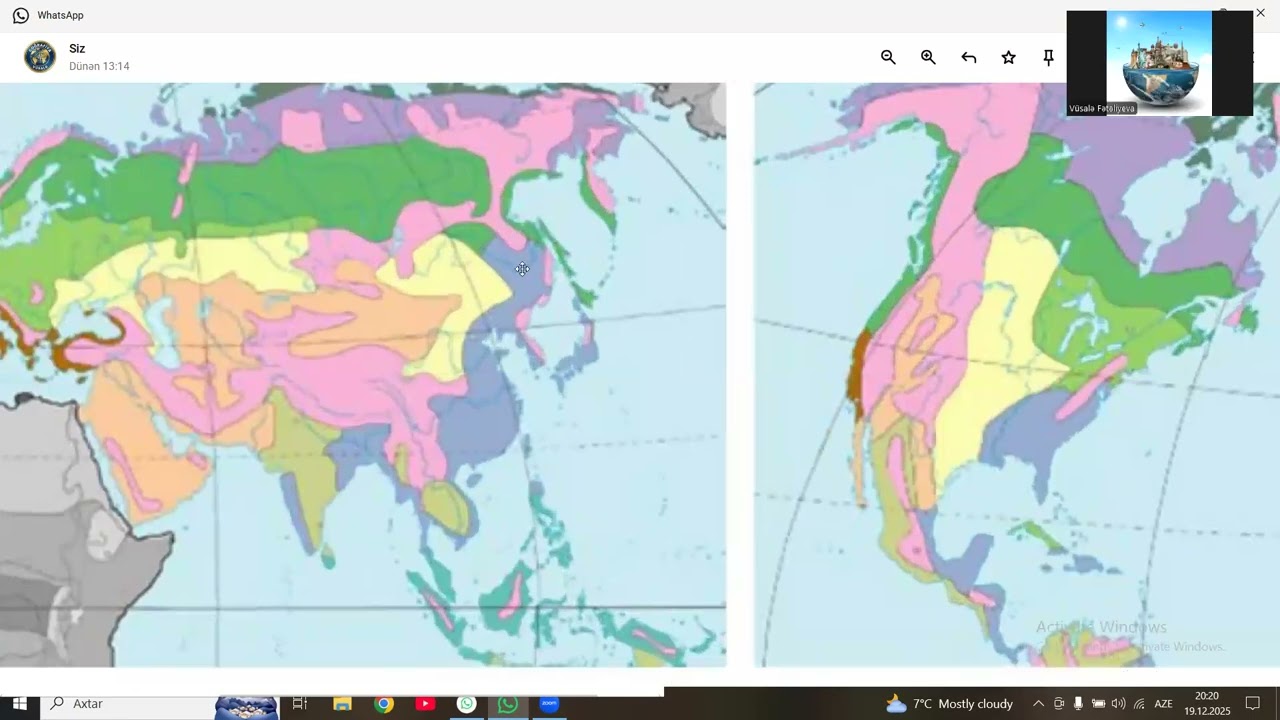Open the first WhatsApp taskbar icon
The image size is (1280, 720).
click(x=466, y=704)
